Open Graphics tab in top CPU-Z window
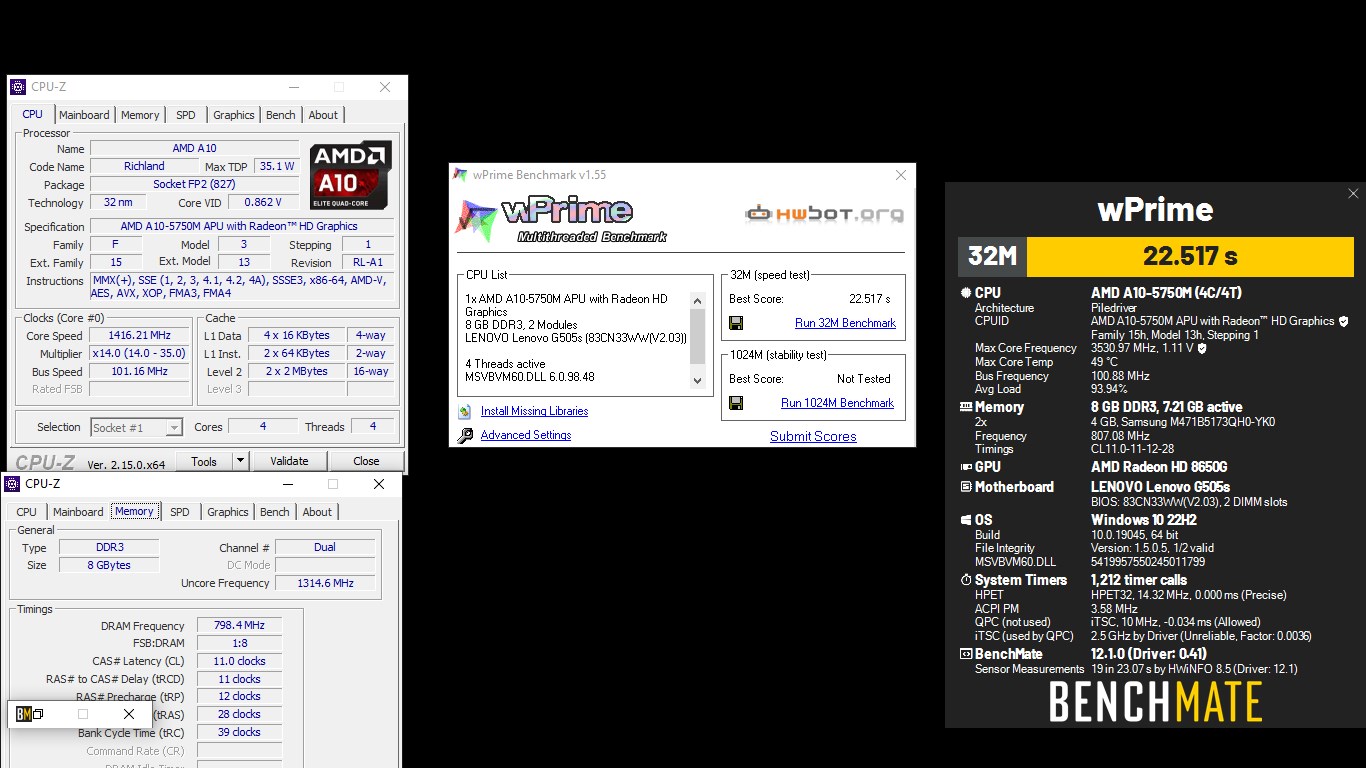 click(234, 115)
